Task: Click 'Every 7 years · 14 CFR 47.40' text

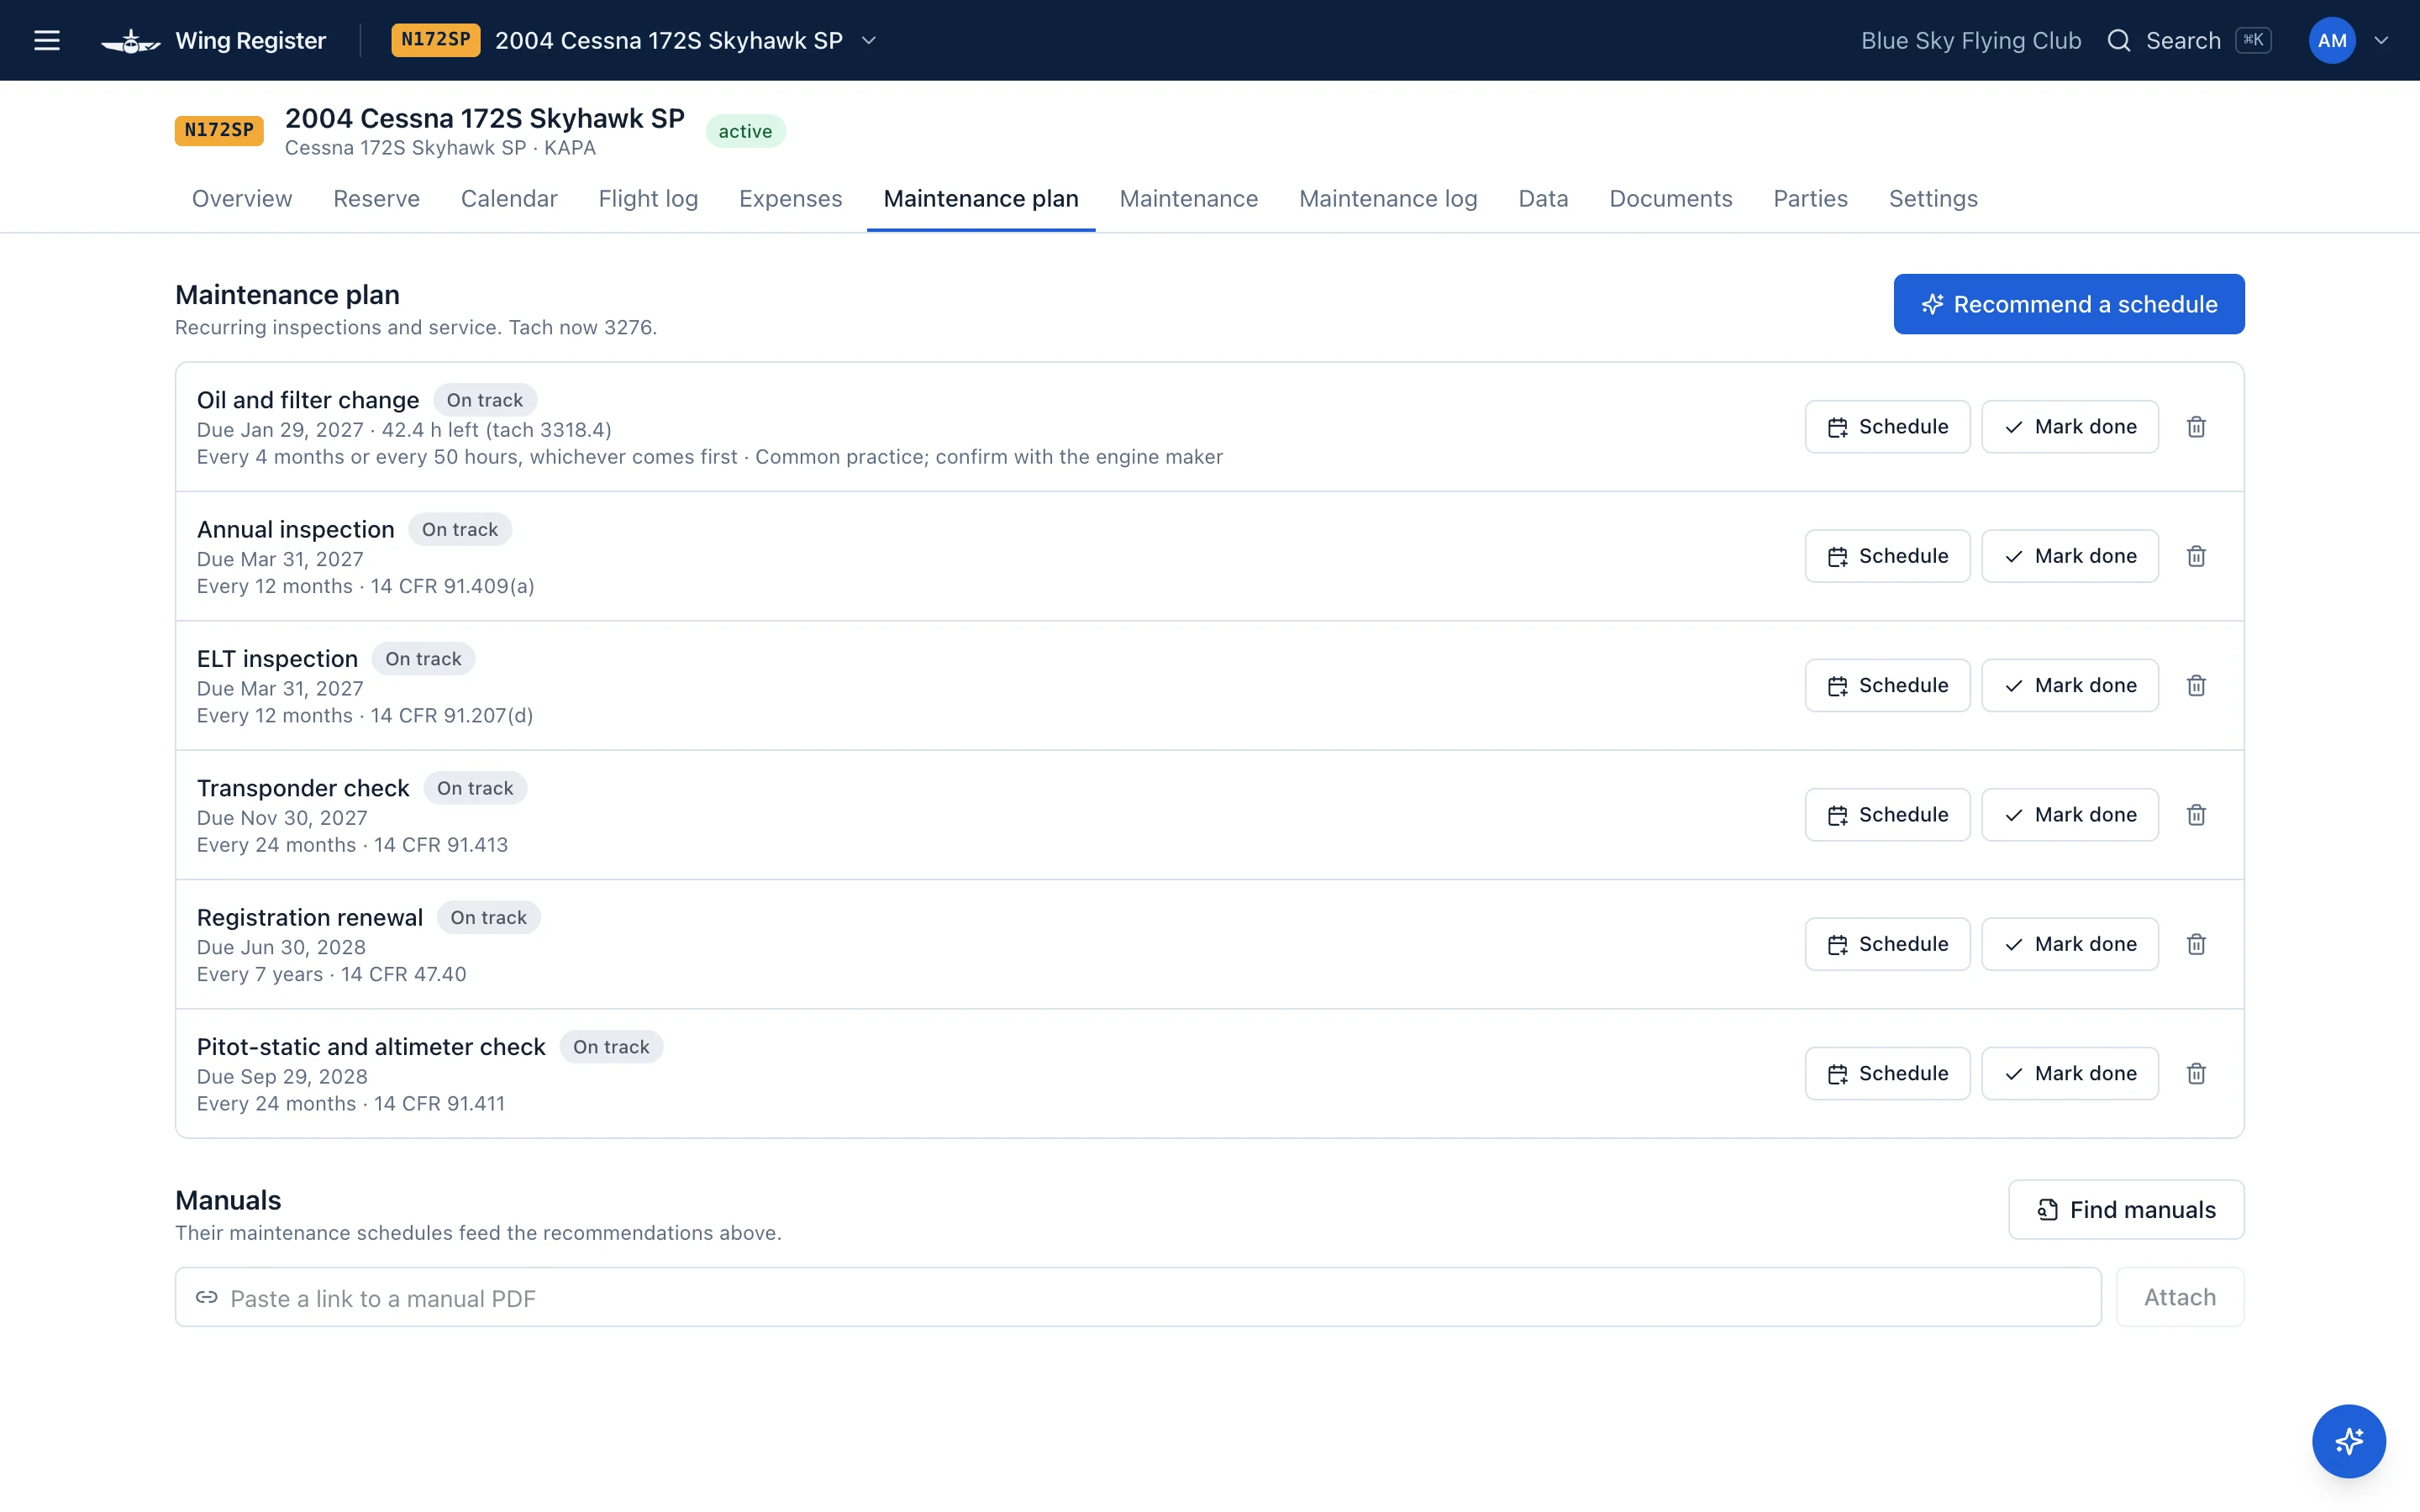Action: (332, 974)
